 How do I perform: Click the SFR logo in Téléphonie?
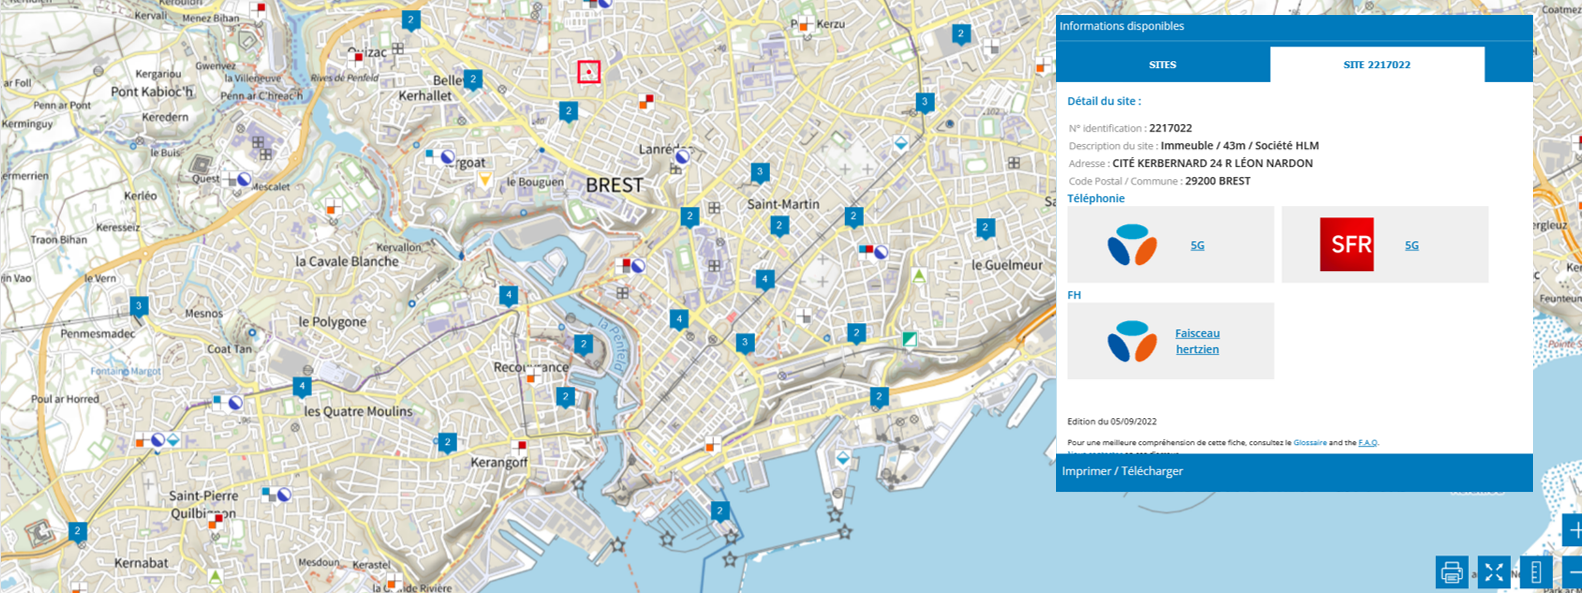pos(1346,245)
